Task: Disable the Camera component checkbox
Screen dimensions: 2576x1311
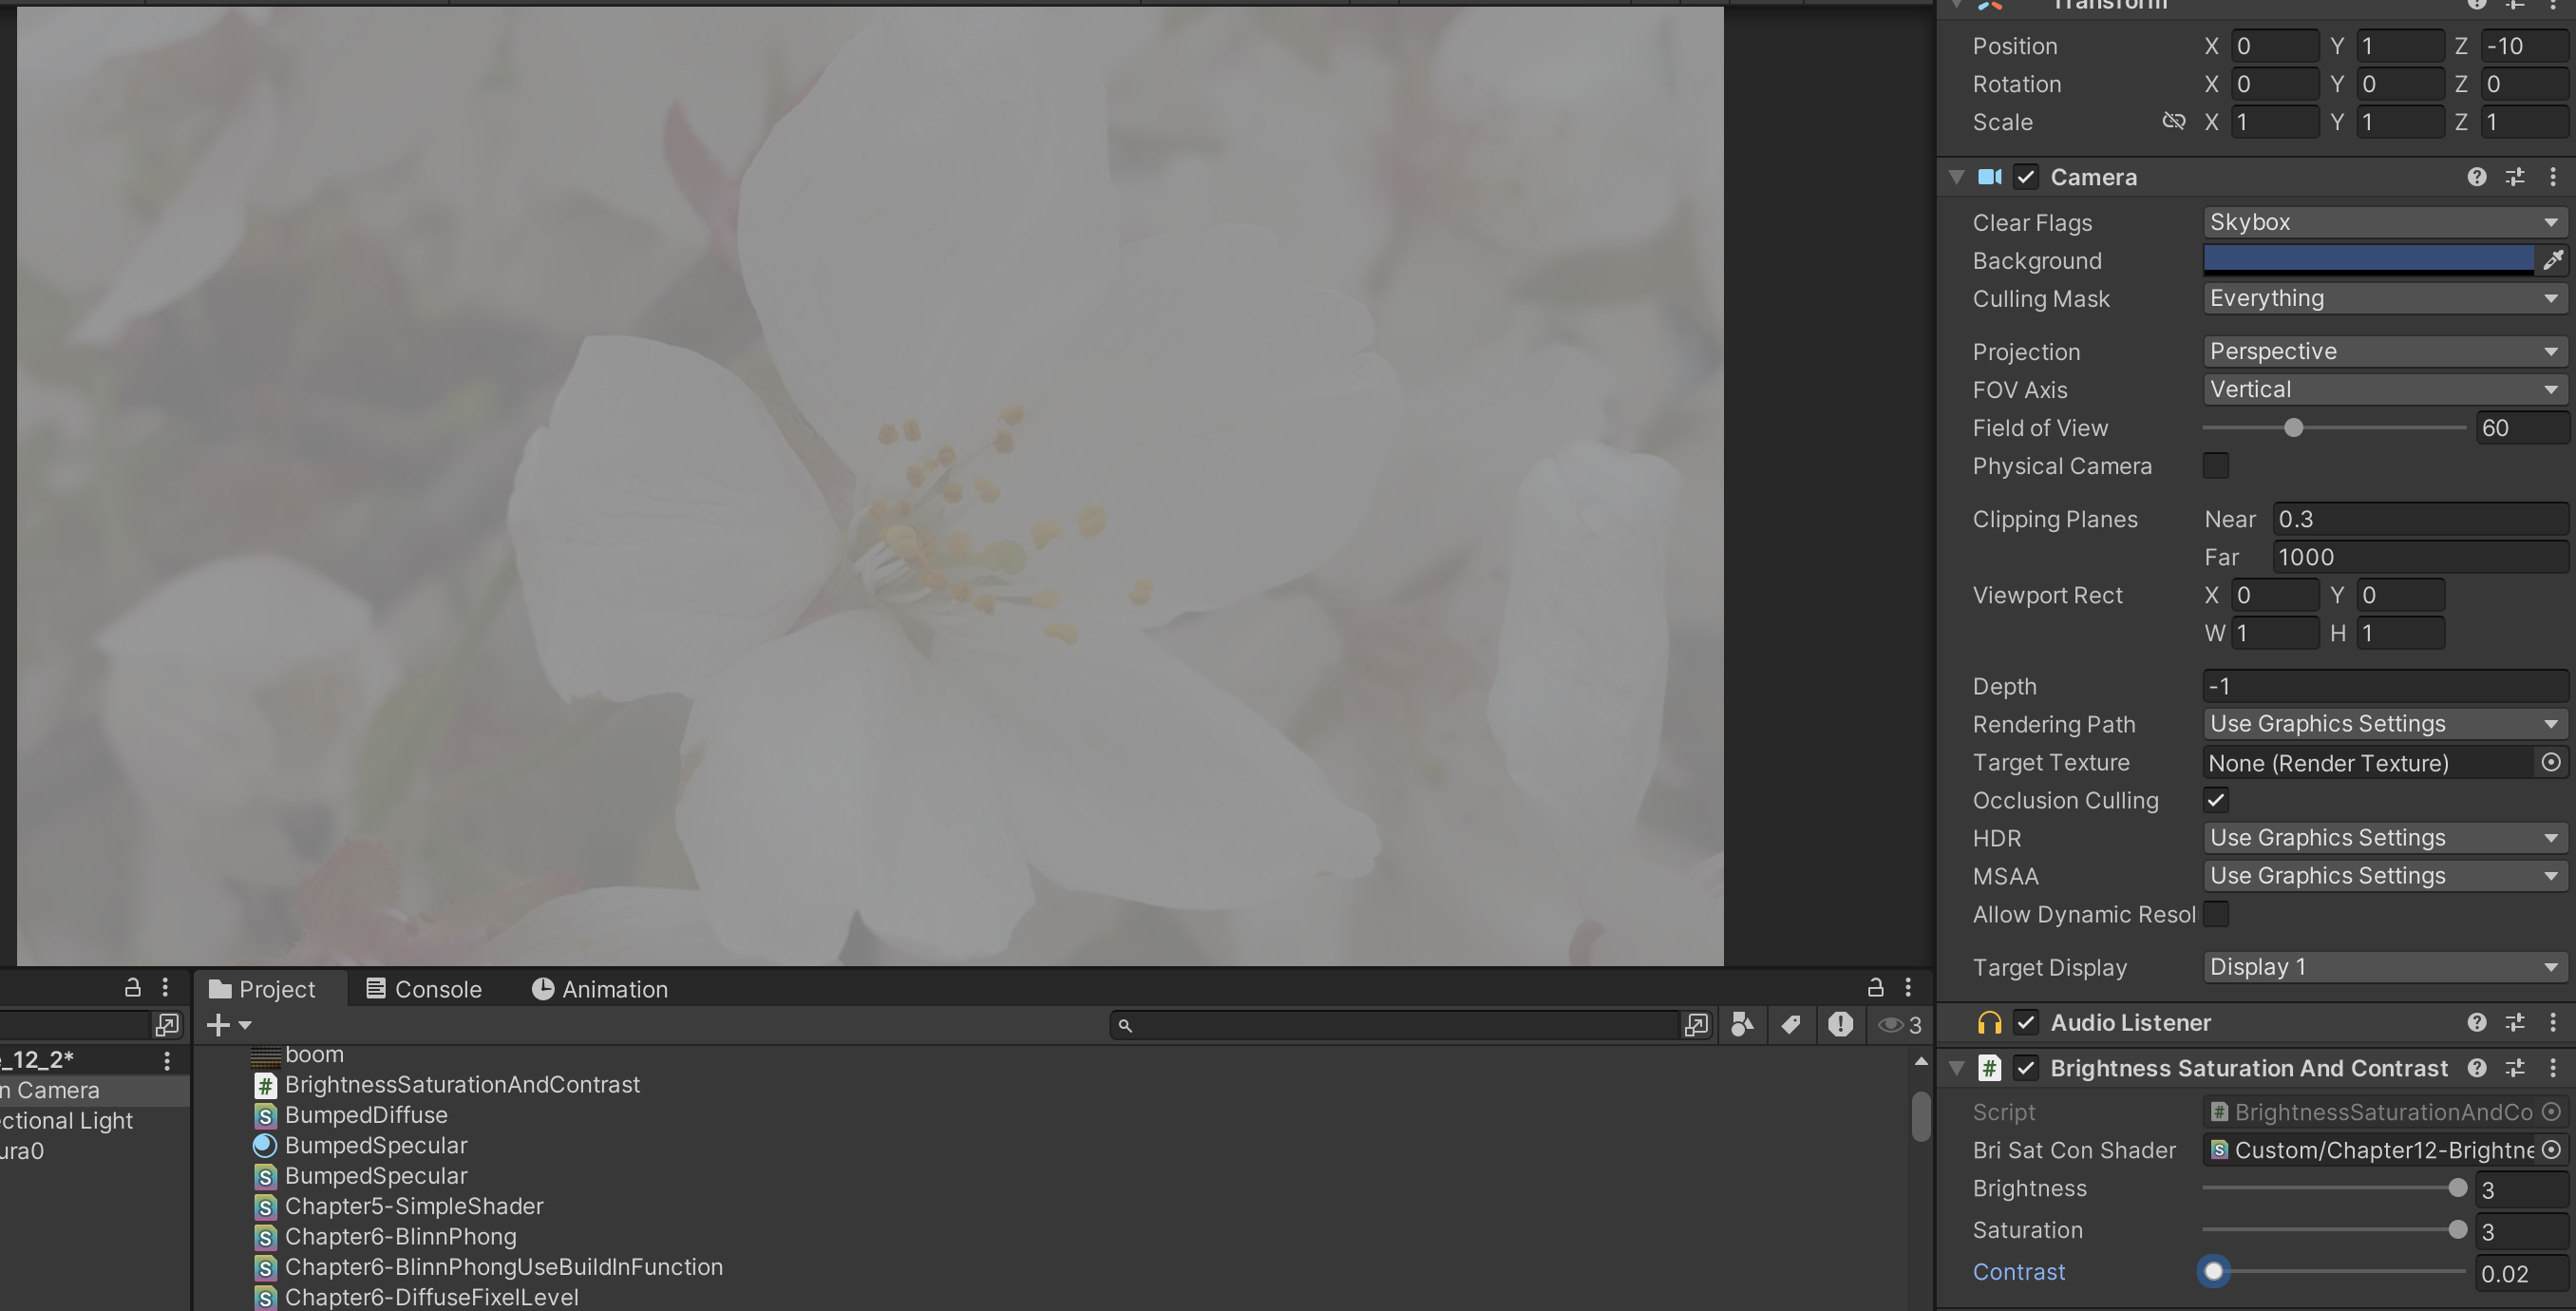Action: click(2026, 177)
